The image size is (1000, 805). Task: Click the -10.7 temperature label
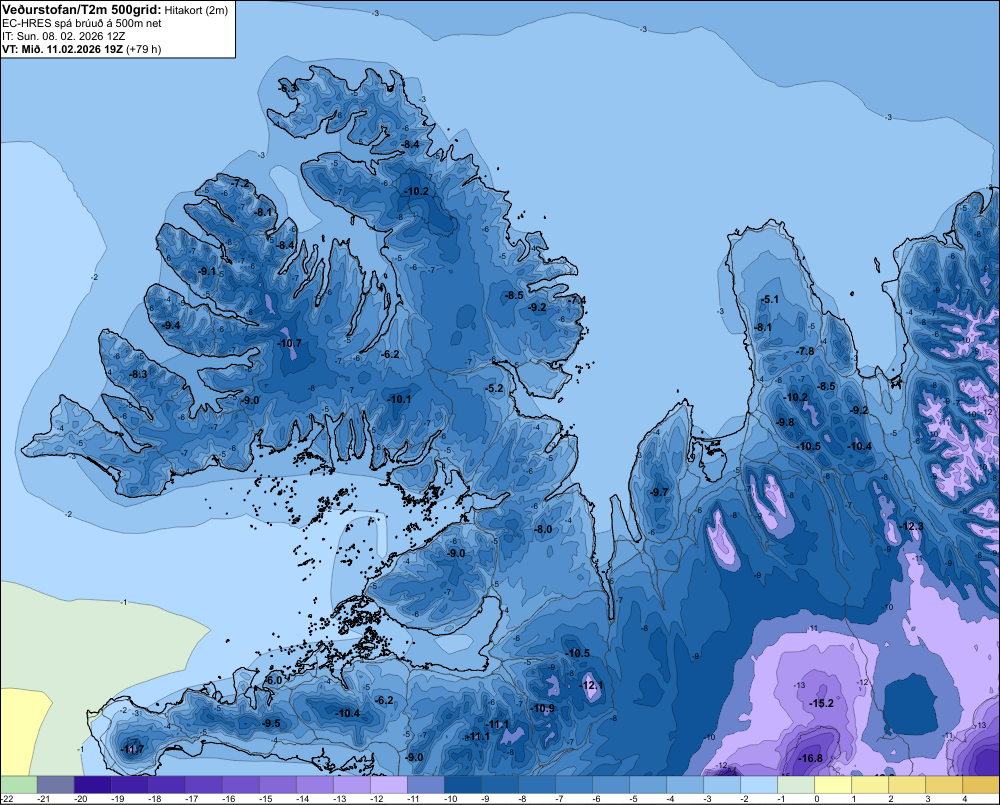coord(289,343)
